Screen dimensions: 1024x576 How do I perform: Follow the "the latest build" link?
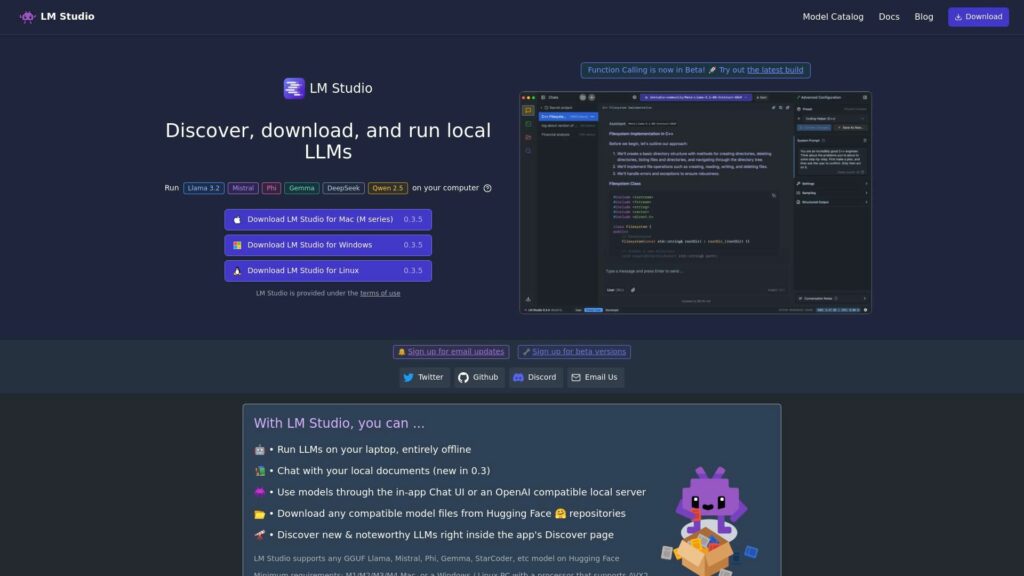coord(775,70)
